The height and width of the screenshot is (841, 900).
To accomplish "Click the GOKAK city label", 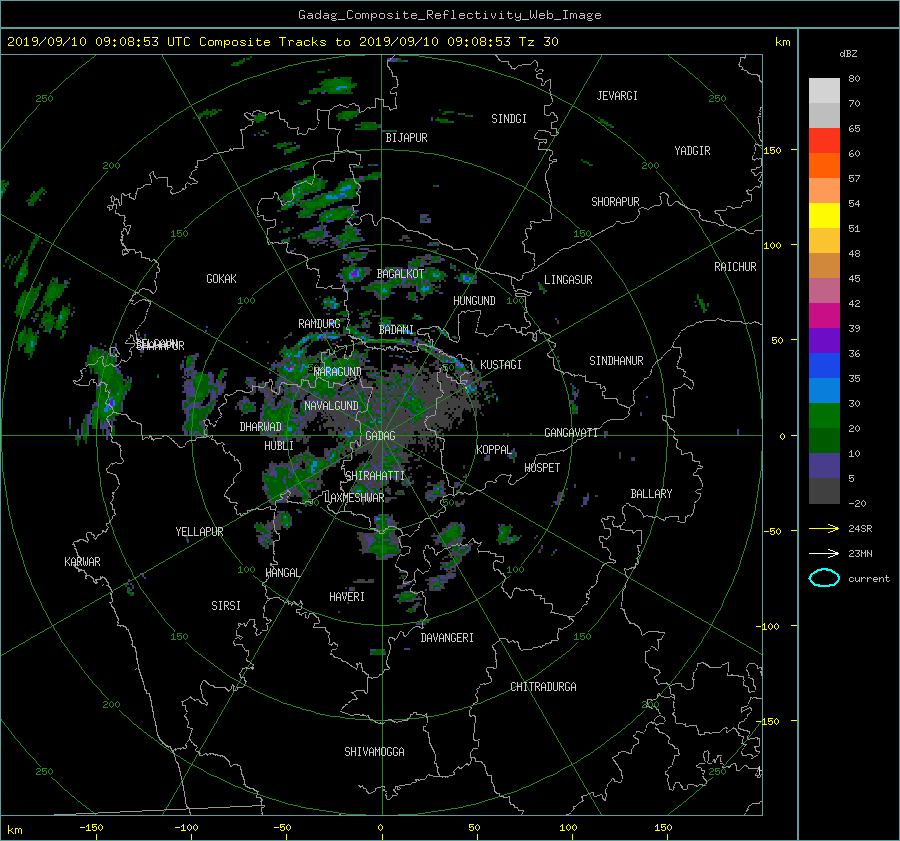I will (222, 278).
